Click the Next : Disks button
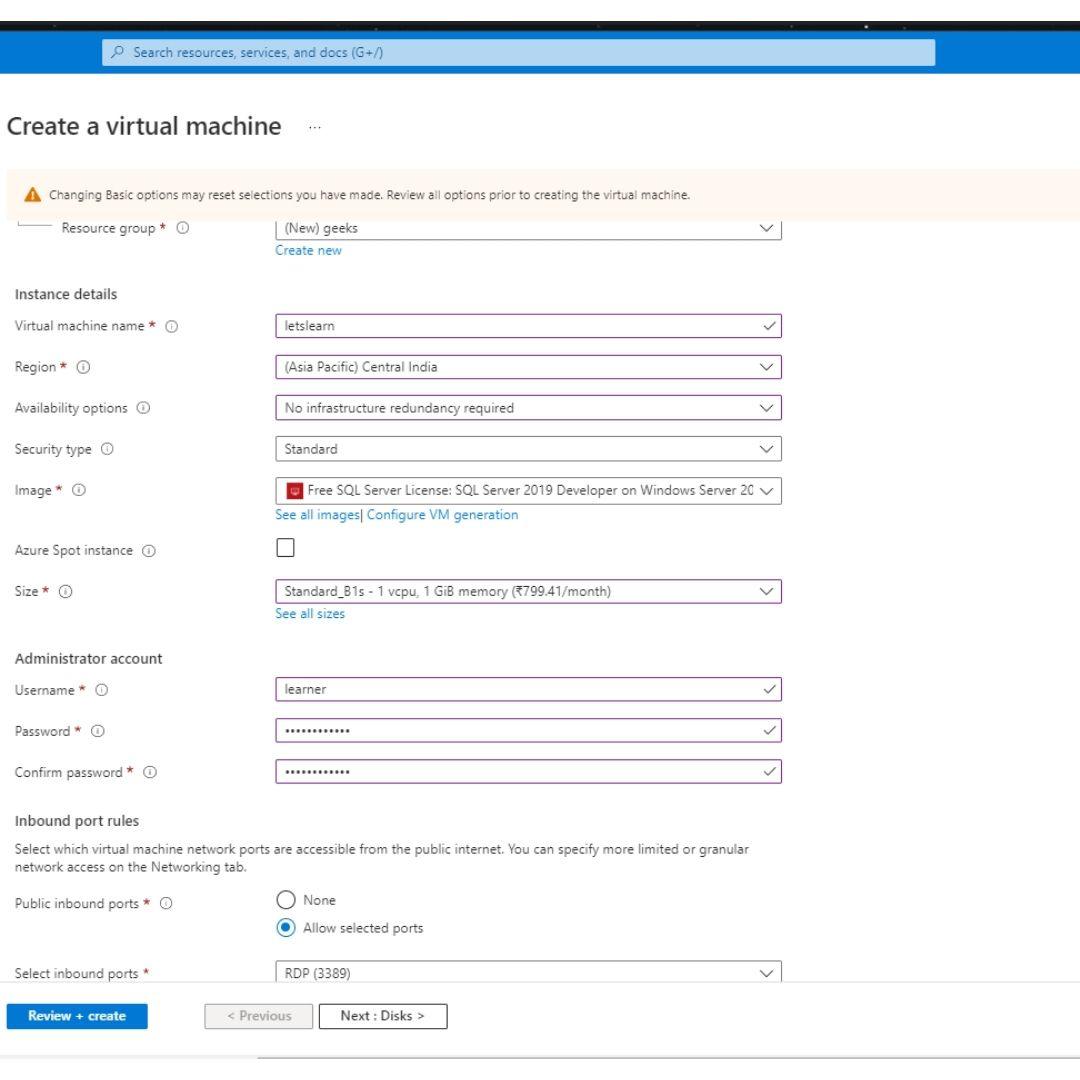Screen dimensions: 1080x1080 [x=383, y=1016]
